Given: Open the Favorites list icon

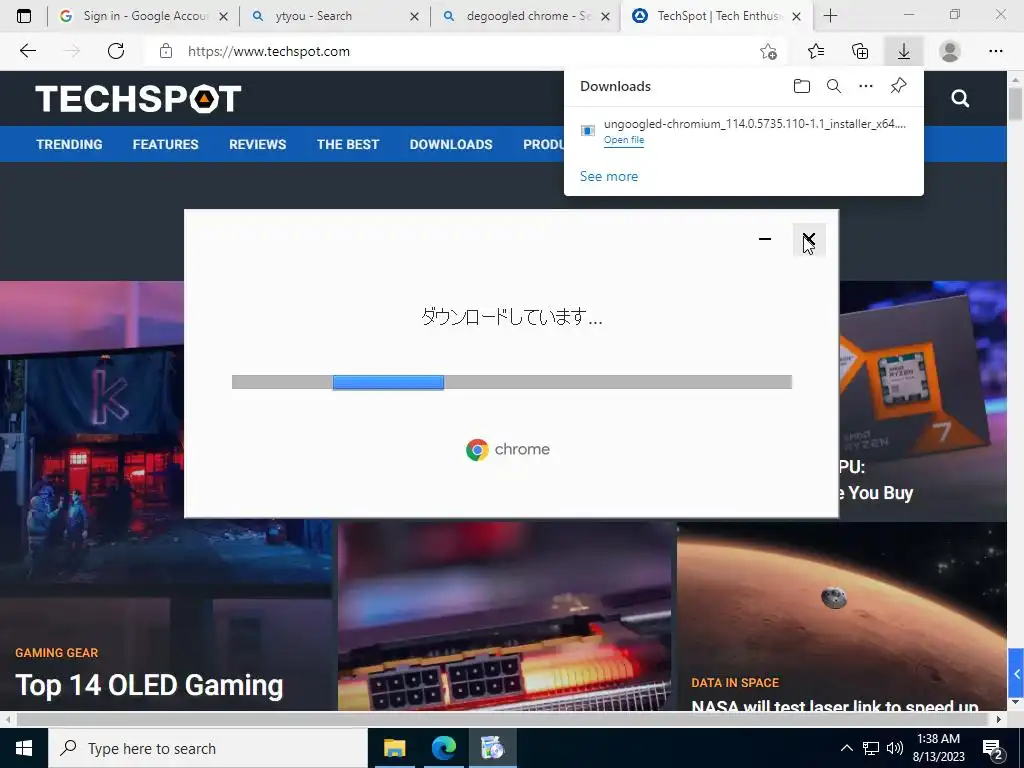Looking at the screenshot, I should click(816, 51).
